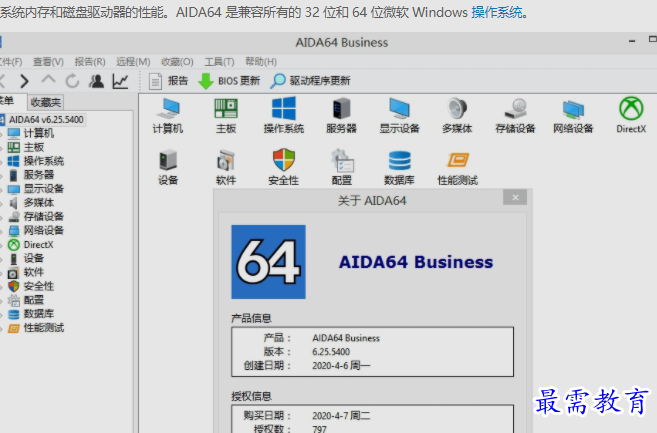Click 购买日期 value 2020-4-7 周二
This screenshot has width=657, height=433.
coord(341,416)
